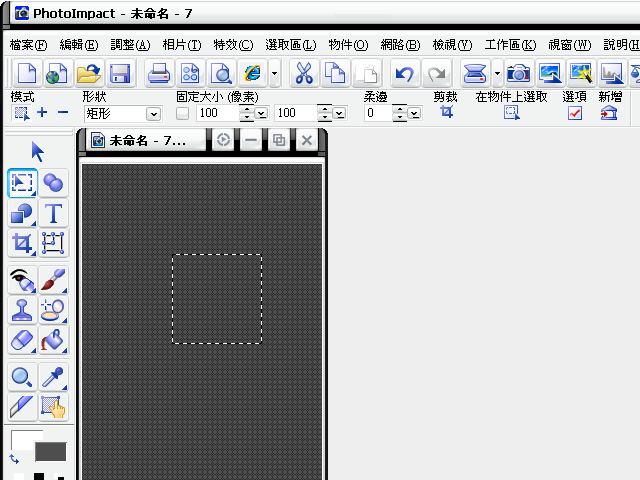
Task: Open the 檔案(F) menu
Action: [29, 44]
